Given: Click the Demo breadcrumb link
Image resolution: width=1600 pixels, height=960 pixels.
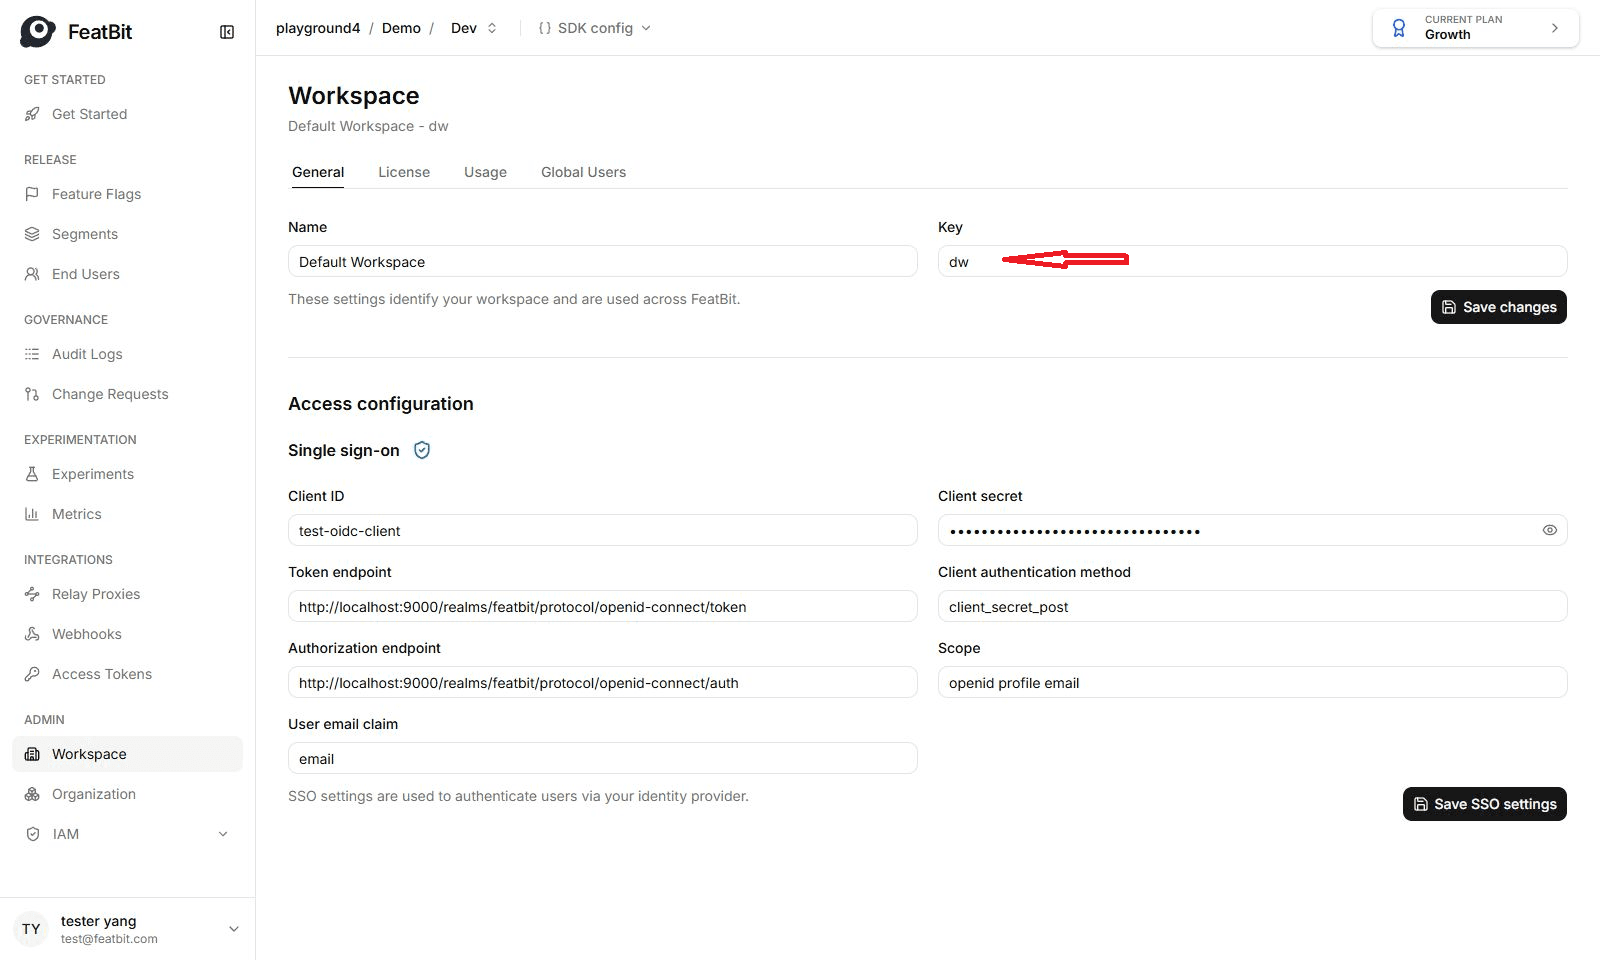Looking at the screenshot, I should click(401, 28).
